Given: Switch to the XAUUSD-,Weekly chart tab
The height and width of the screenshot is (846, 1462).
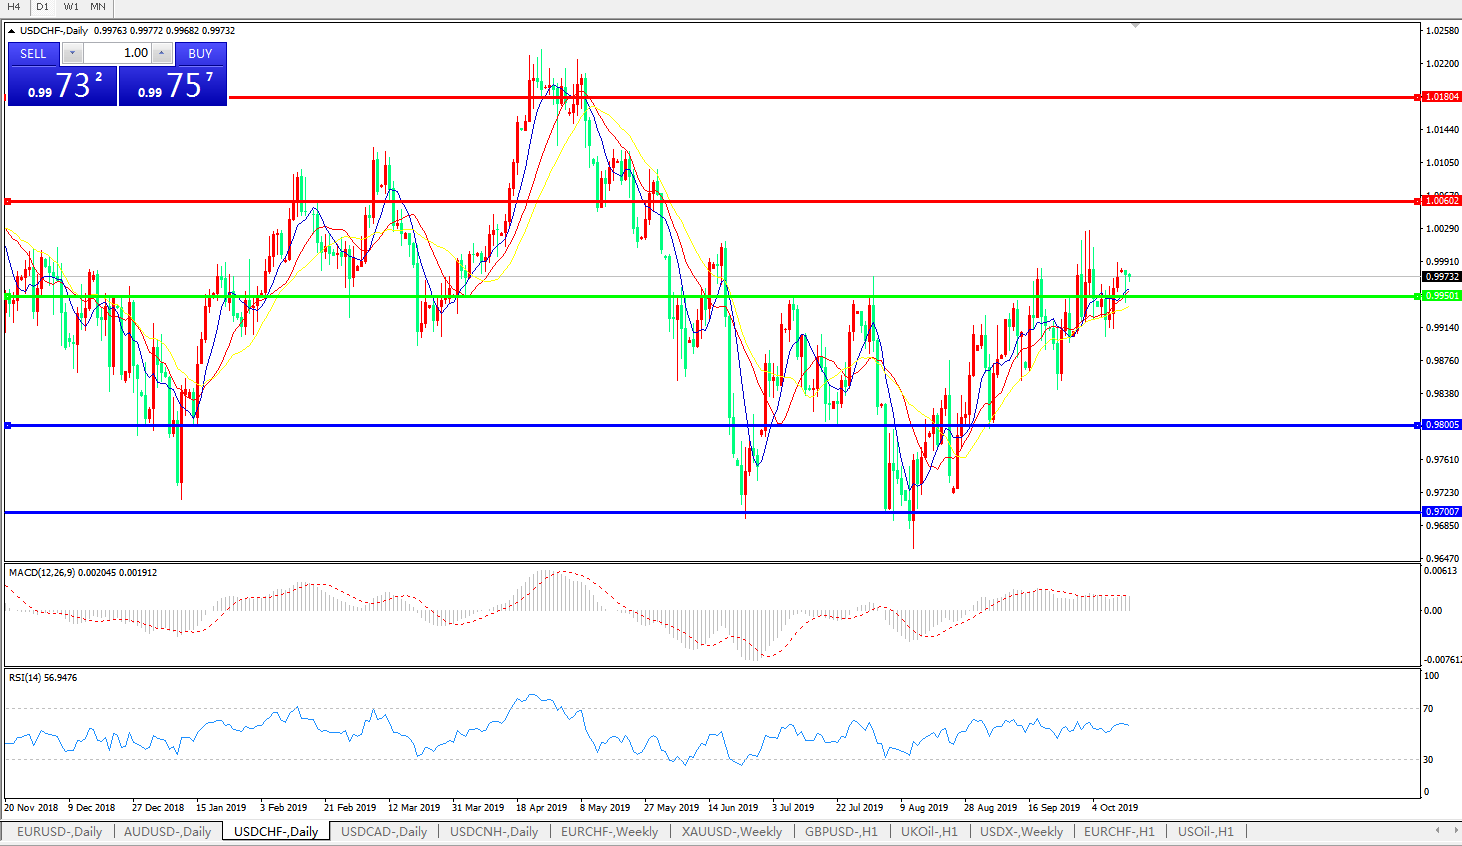Looking at the screenshot, I should point(731,832).
